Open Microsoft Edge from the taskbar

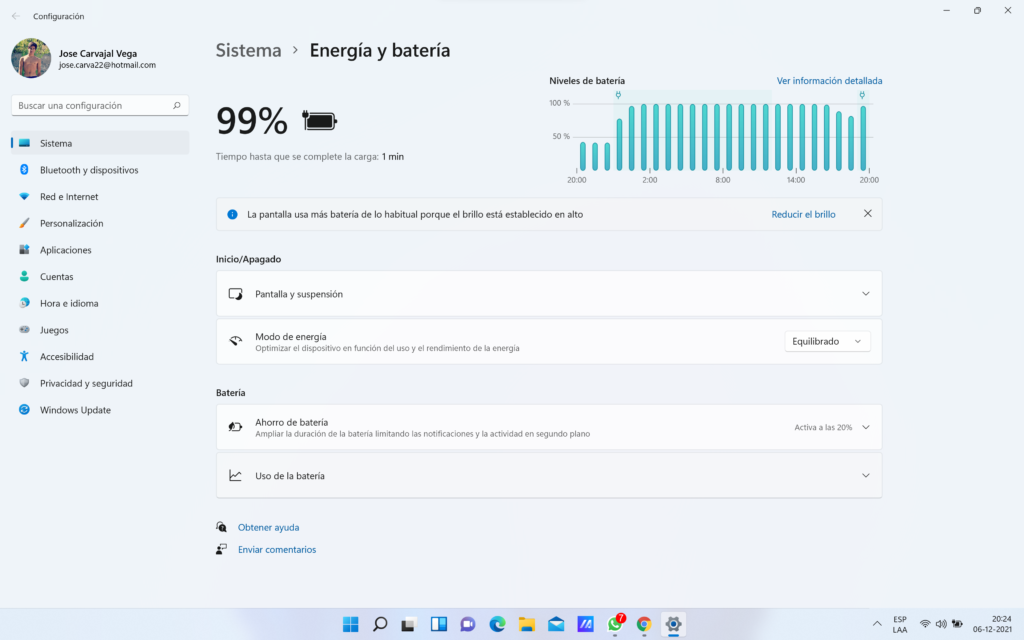(x=497, y=624)
